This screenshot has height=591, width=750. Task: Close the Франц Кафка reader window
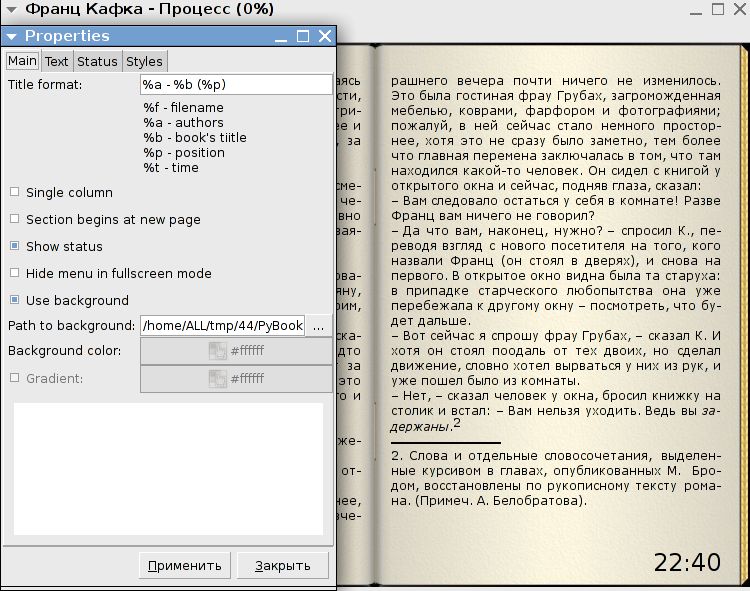[739, 9]
